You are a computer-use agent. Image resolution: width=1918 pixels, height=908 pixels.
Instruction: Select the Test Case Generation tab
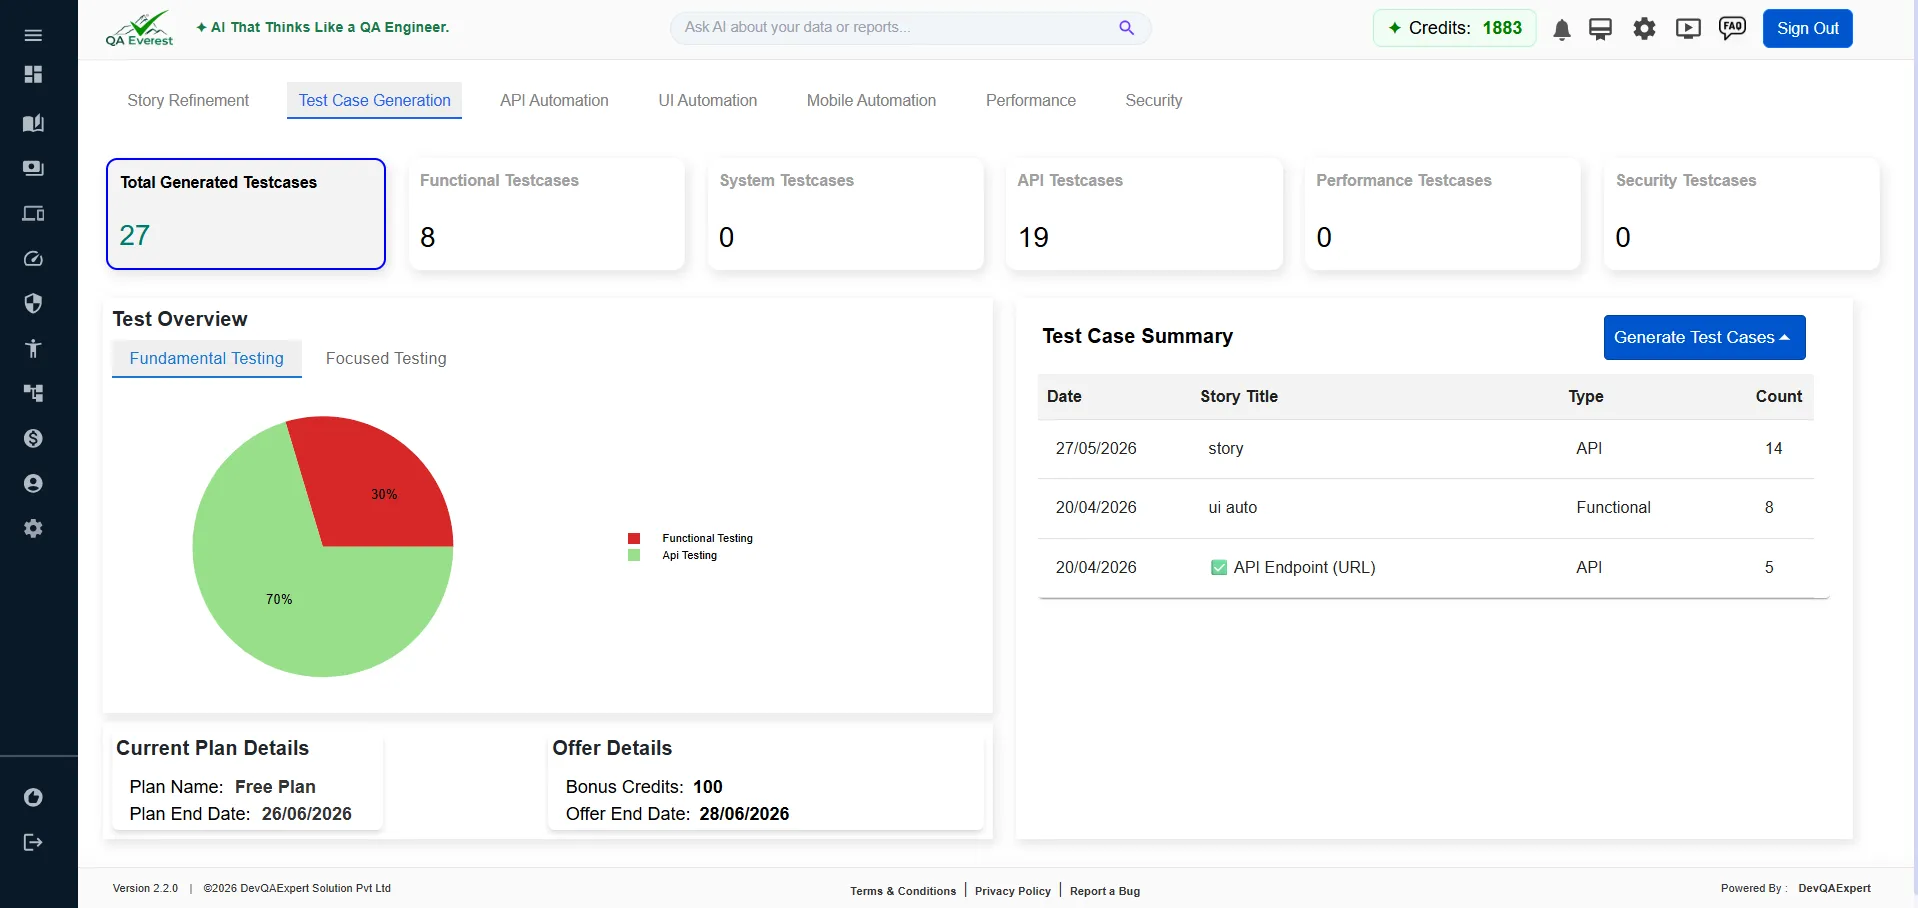(374, 100)
